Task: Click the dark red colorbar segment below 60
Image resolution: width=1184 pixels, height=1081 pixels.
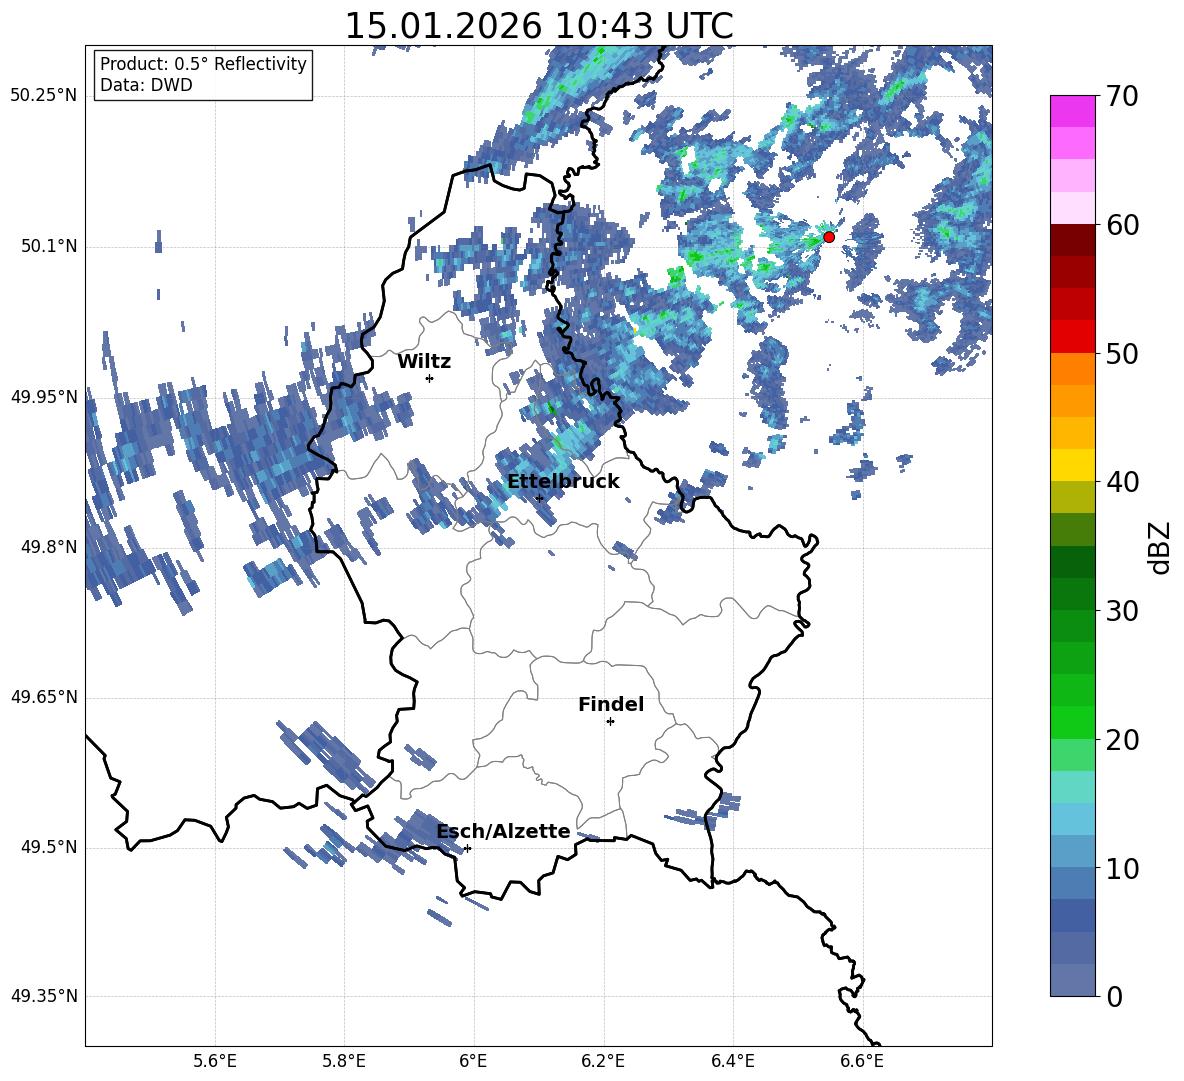Action: (x=1073, y=240)
